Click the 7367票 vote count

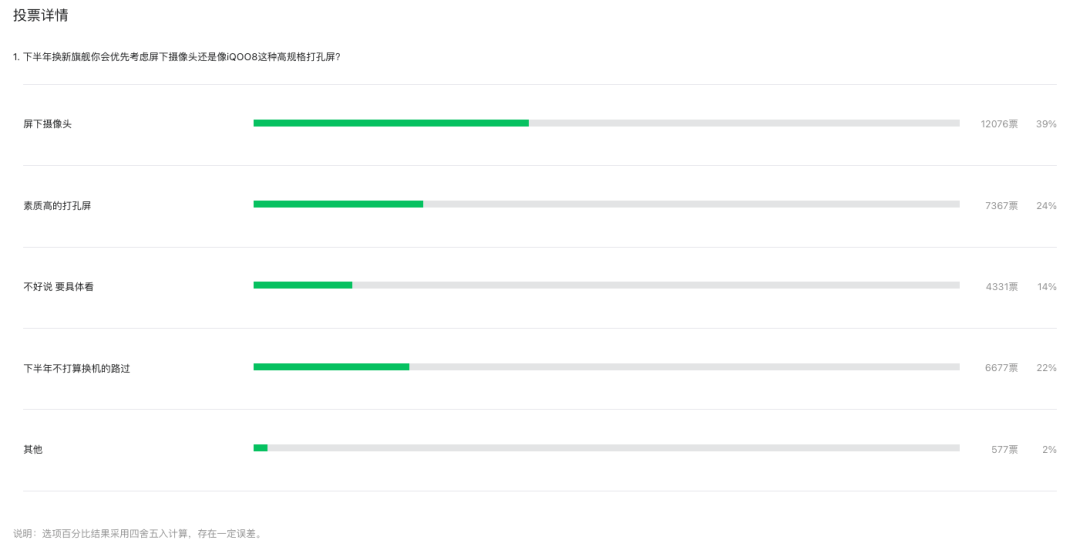pyautogui.click(x=1001, y=205)
